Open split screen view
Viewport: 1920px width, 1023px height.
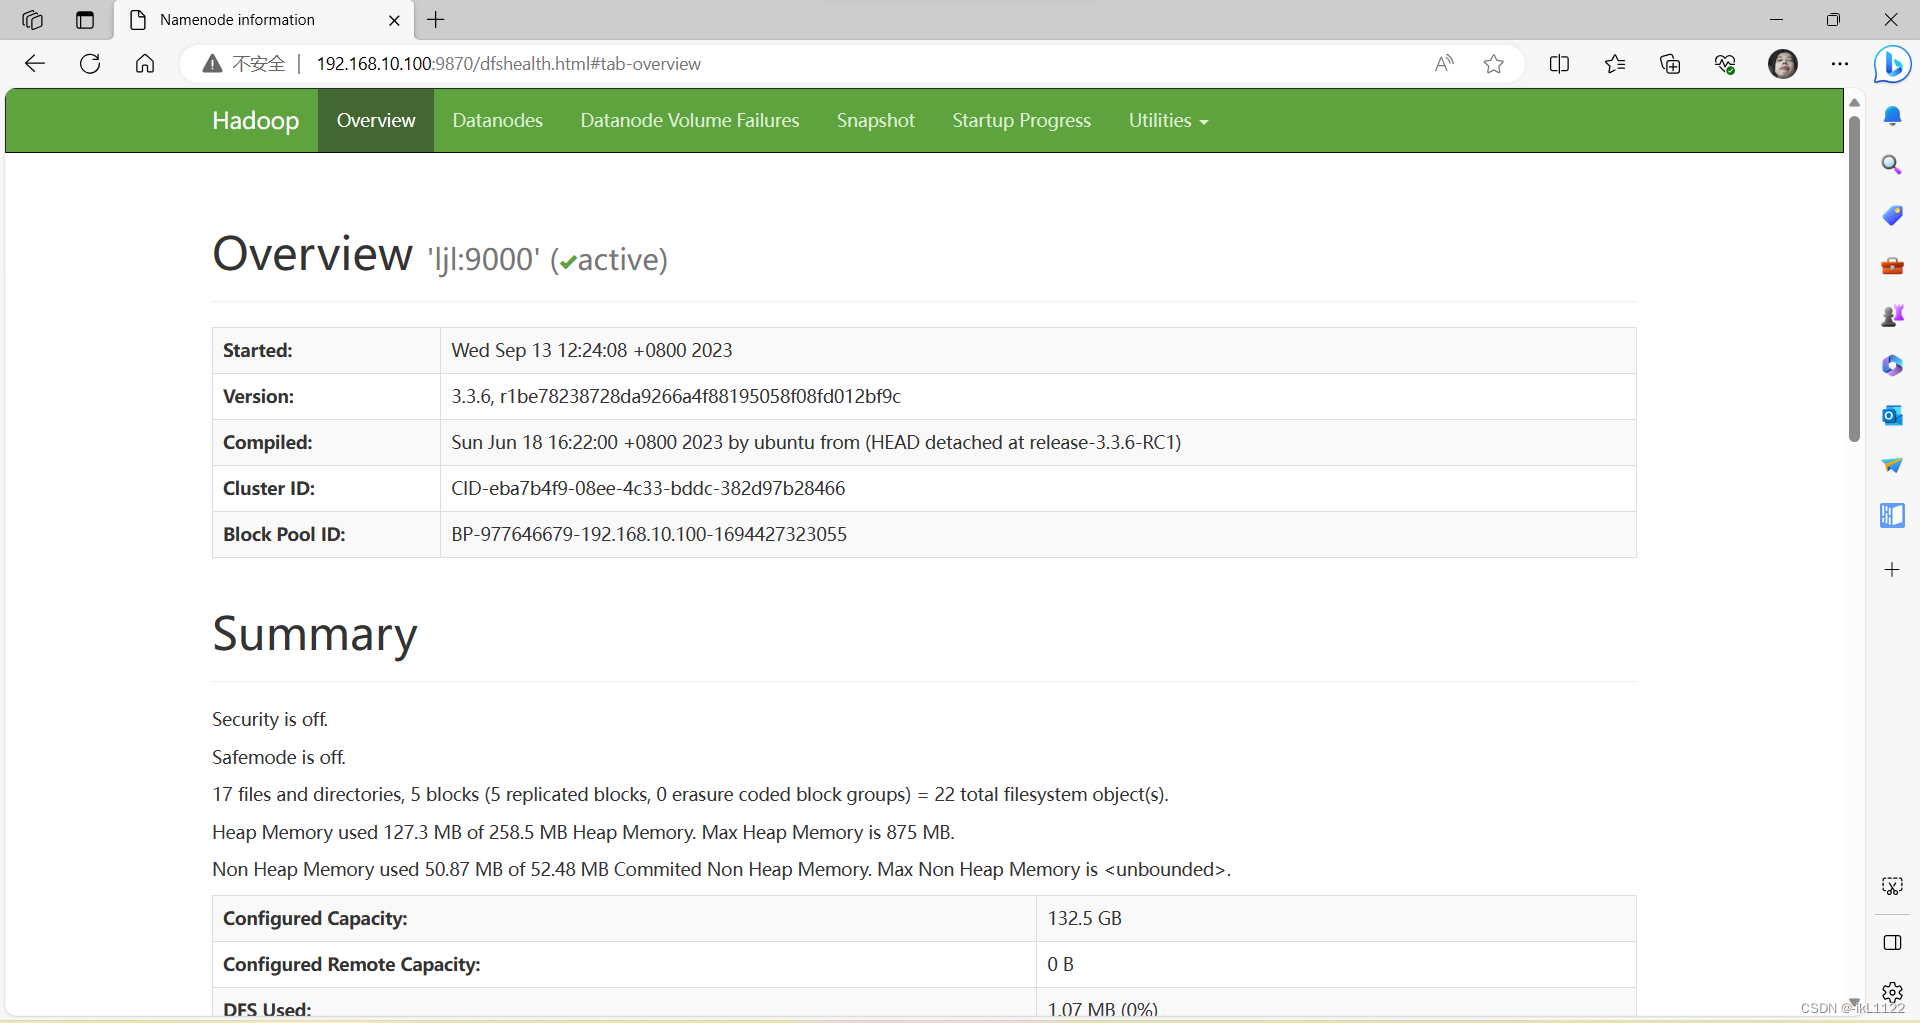(x=1559, y=64)
